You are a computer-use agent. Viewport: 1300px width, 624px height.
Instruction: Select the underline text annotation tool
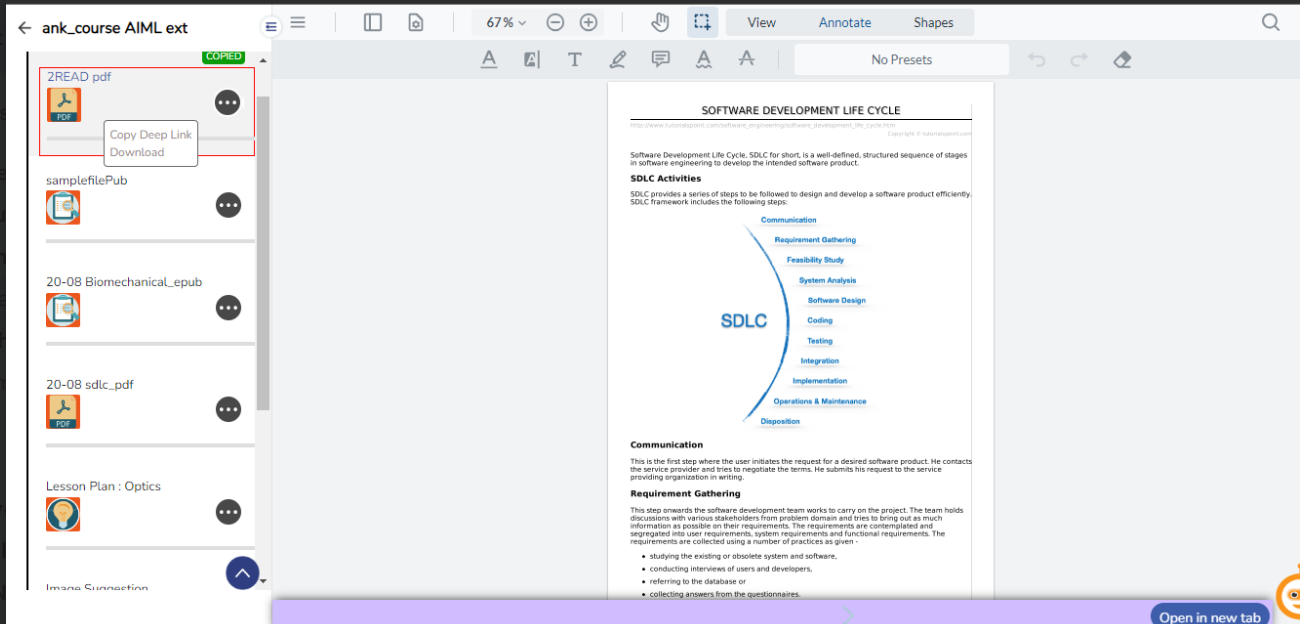[x=489, y=59]
